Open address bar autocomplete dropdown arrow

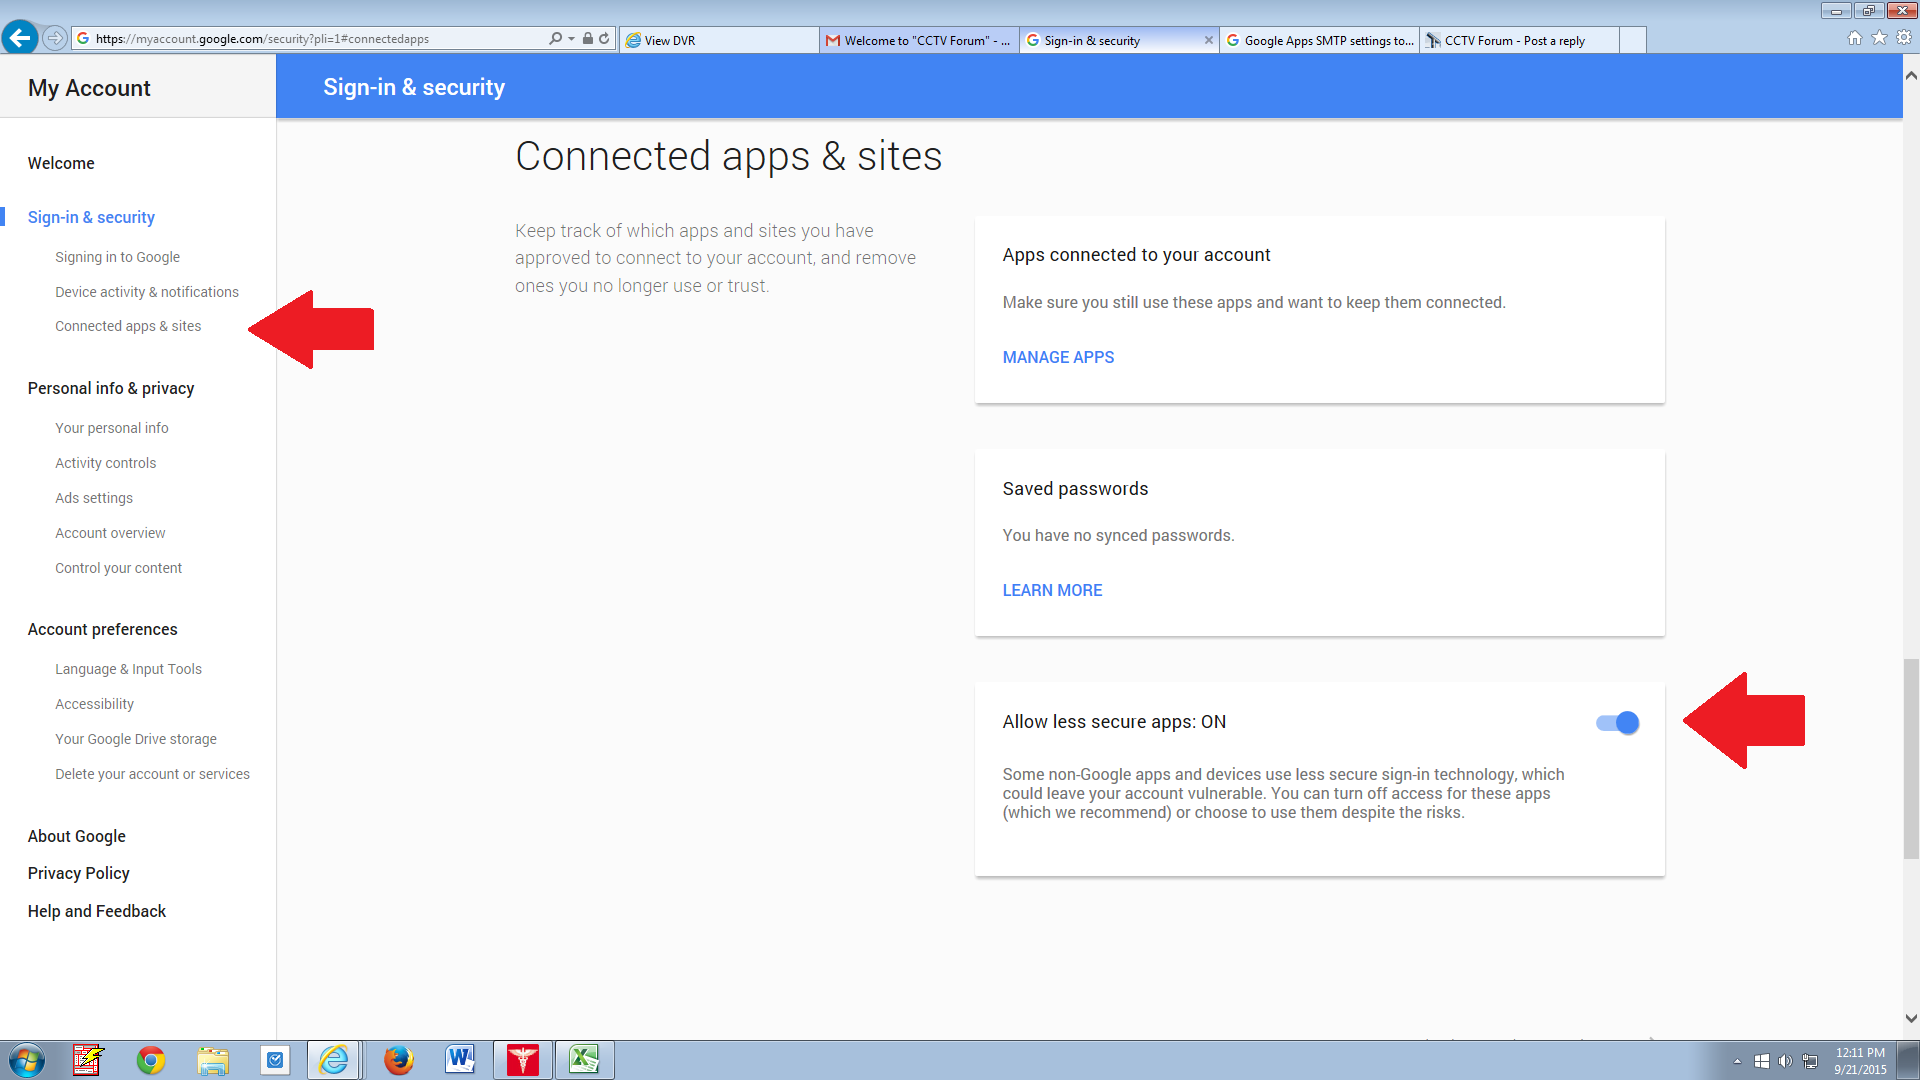pos(571,39)
